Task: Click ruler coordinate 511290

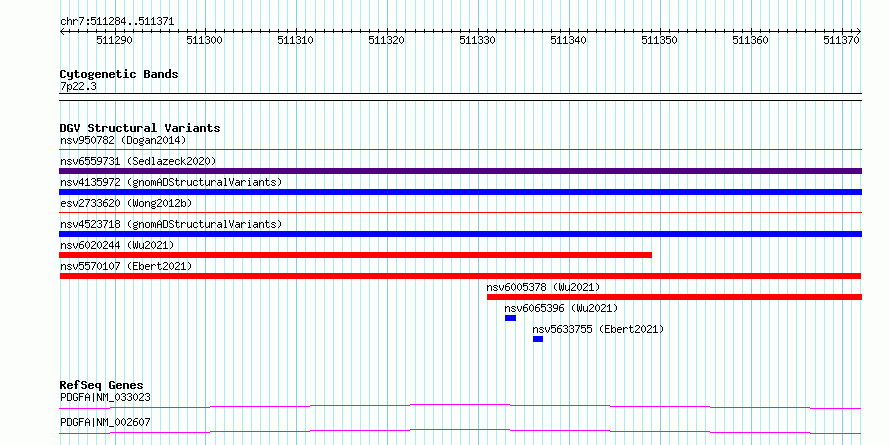Action: pos(115,40)
